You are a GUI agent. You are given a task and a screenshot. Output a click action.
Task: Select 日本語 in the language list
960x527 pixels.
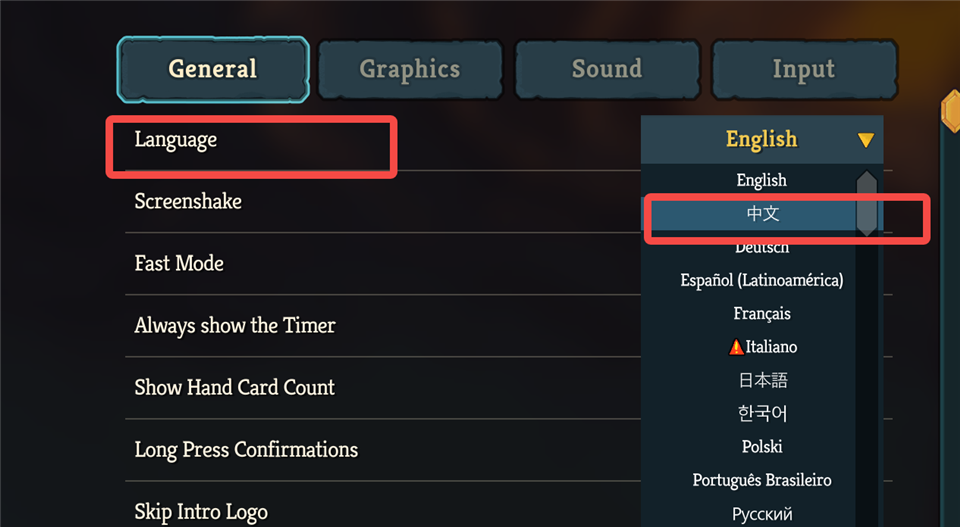762,380
